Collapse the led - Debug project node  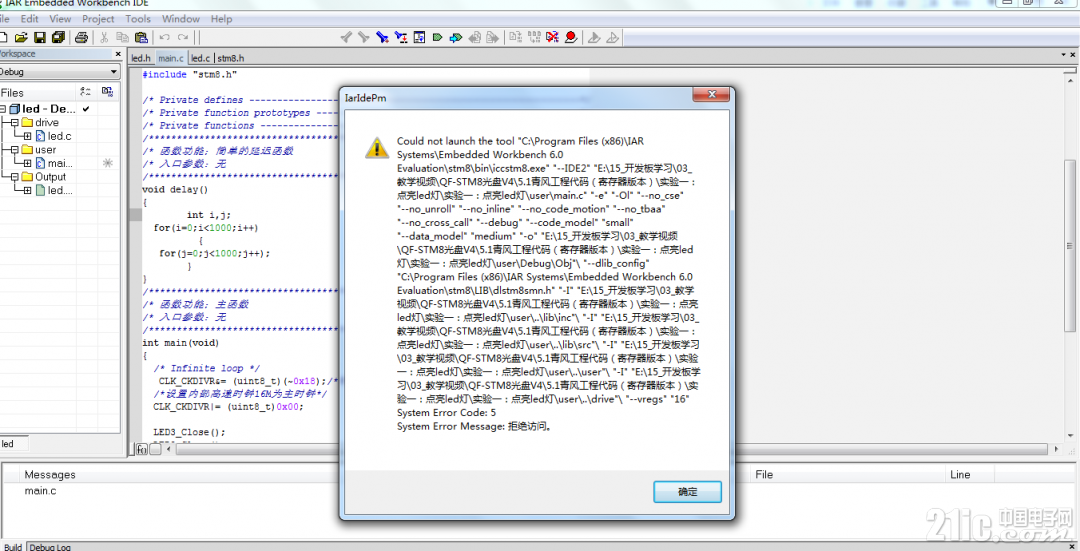[x=3, y=109]
